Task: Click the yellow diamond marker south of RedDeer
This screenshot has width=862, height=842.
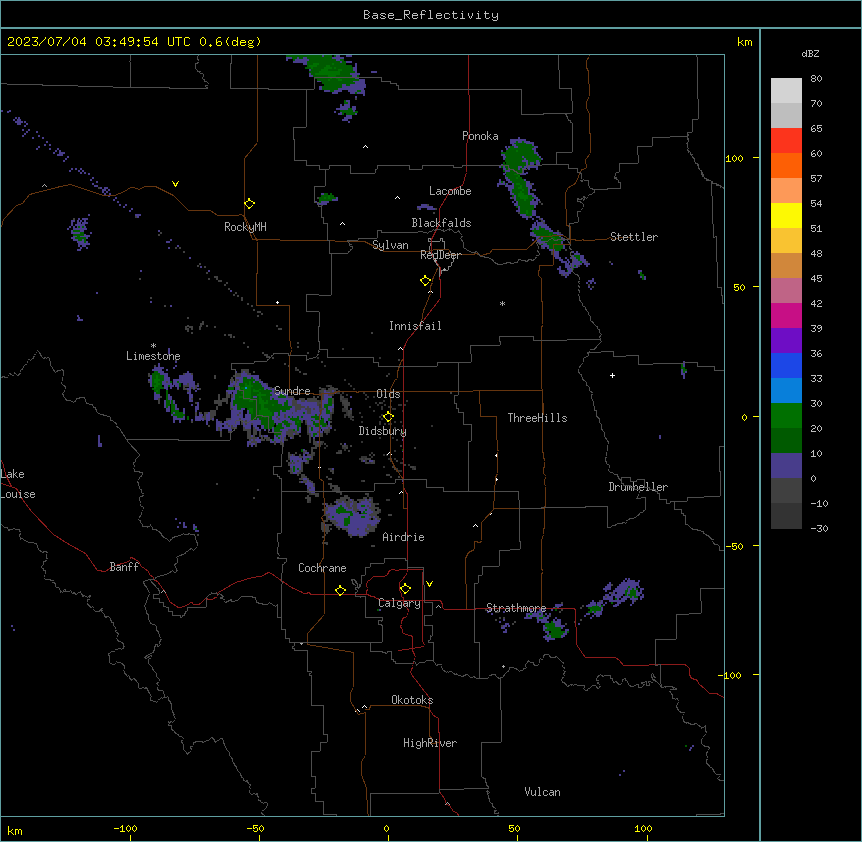Action: 426,281
